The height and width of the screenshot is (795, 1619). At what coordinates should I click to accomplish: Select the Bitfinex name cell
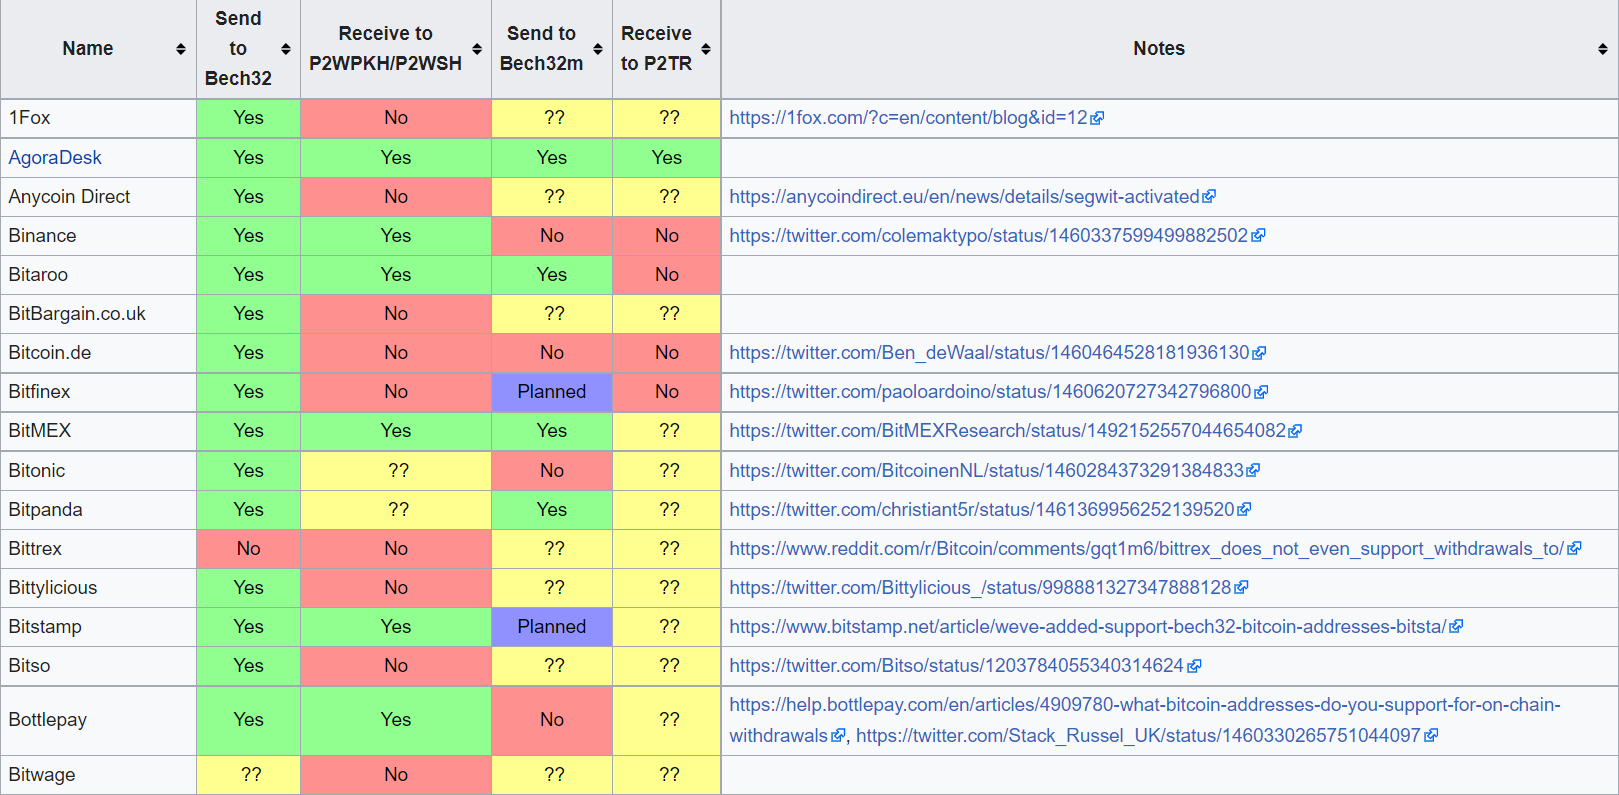98,392
